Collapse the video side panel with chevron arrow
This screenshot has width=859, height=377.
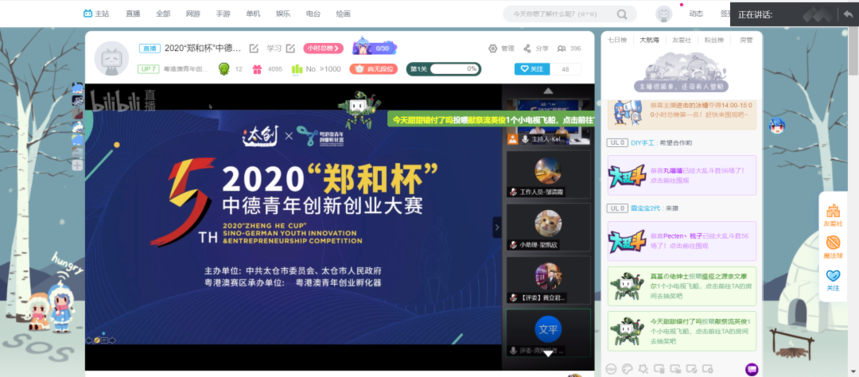pyautogui.click(x=497, y=227)
